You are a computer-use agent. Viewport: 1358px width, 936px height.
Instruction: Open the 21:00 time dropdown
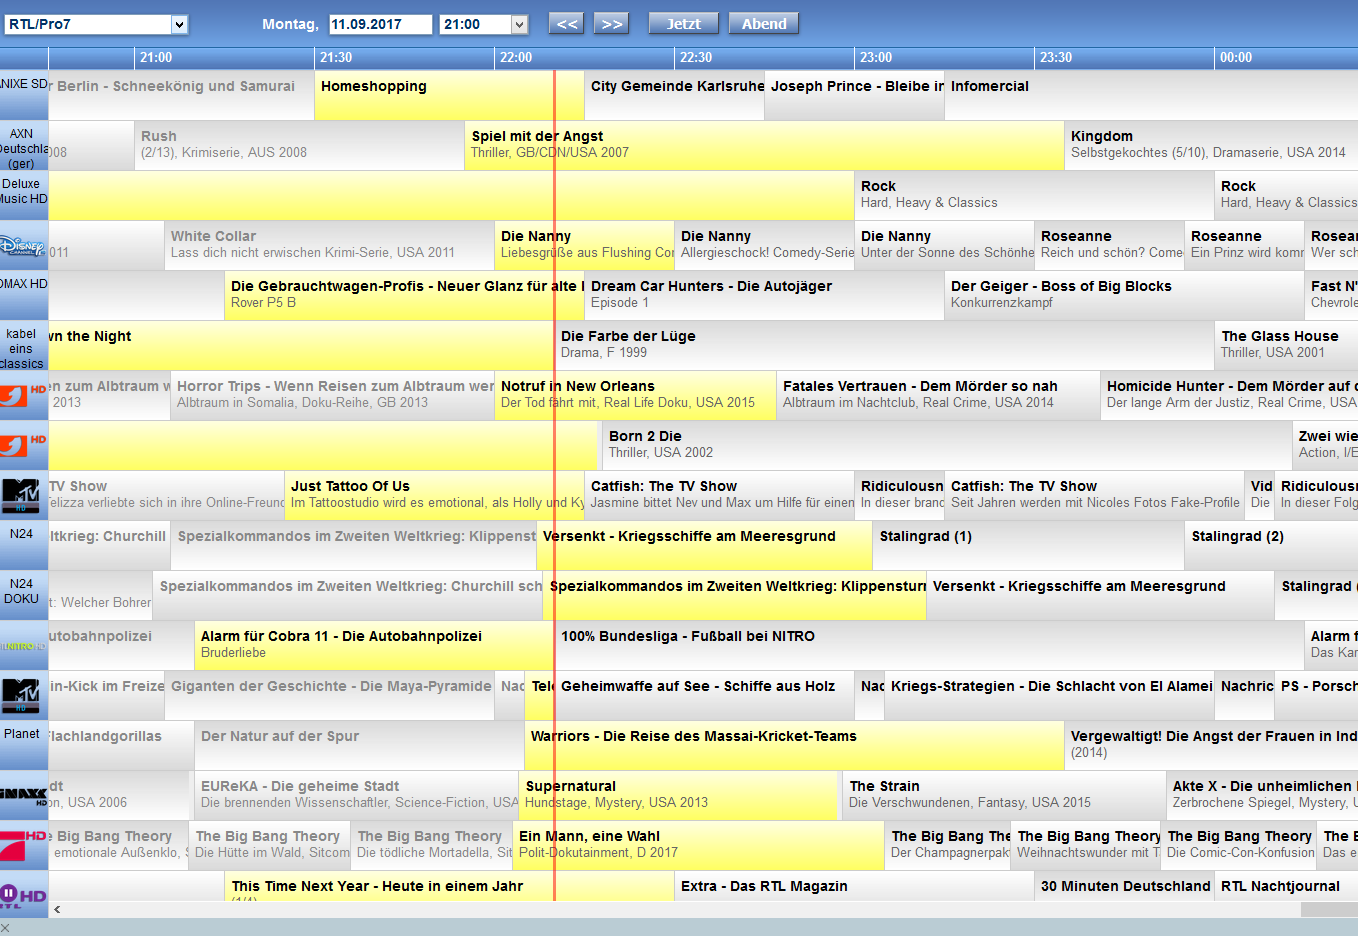pos(484,24)
